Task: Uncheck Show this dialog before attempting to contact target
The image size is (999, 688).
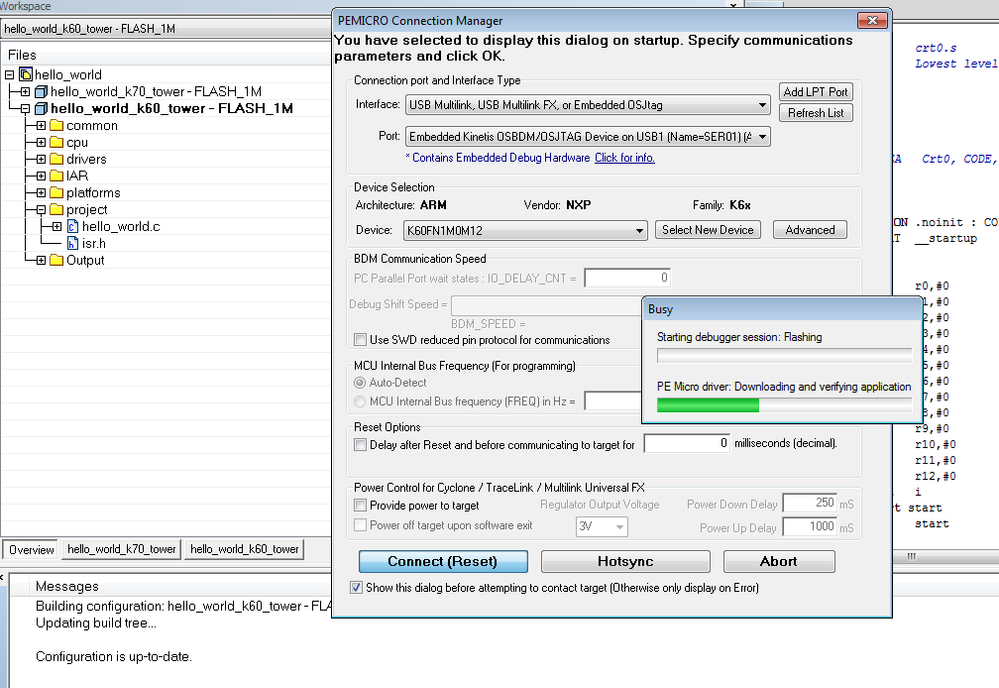Action: click(x=357, y=587)
